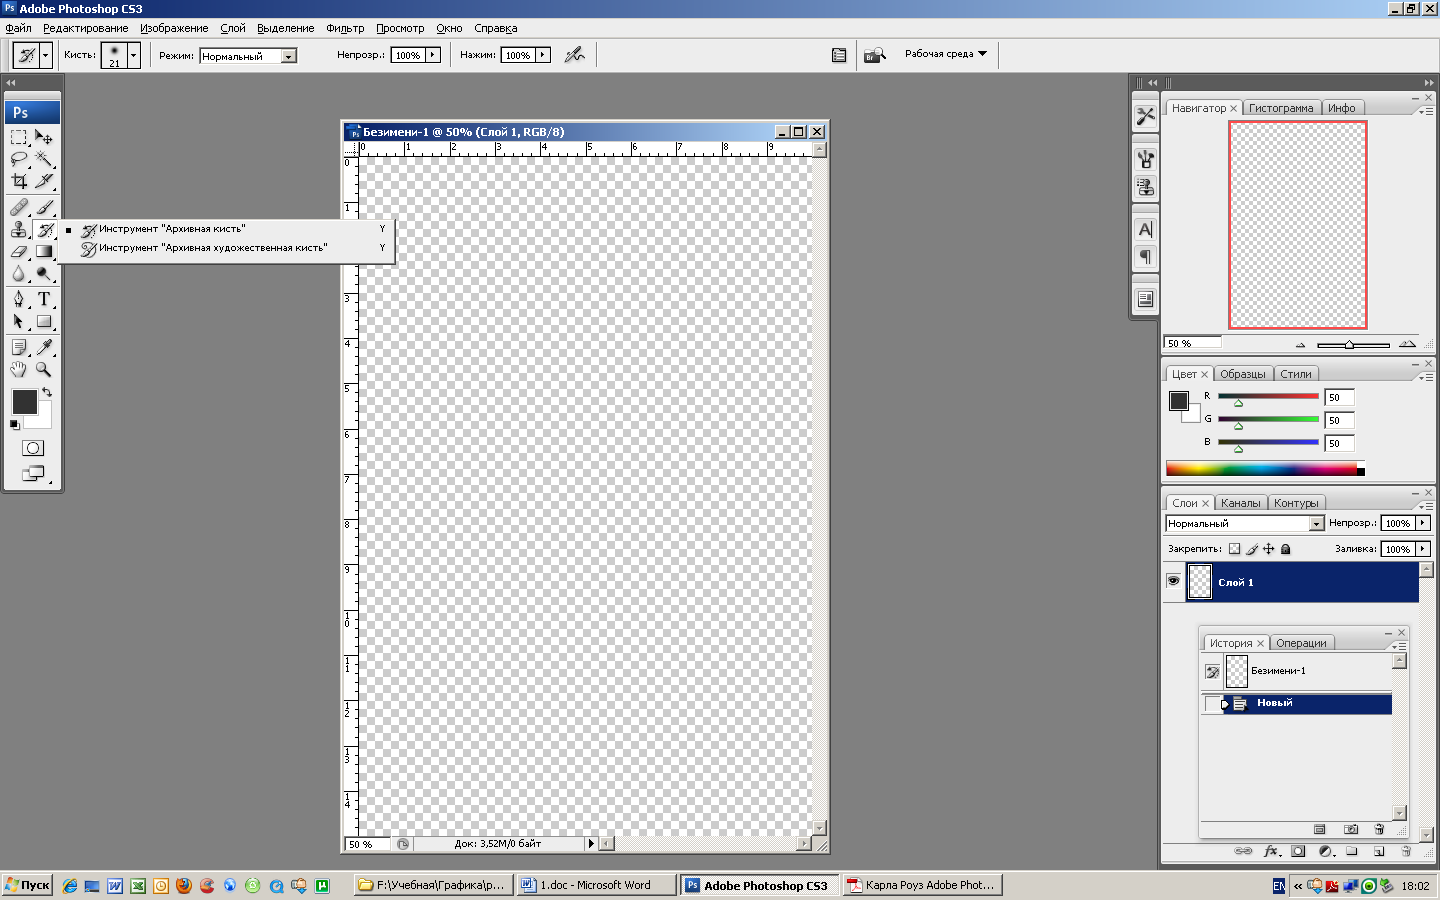Select the Gradient tool
Image resolution: width=1440 pixels, height=900 pixels.
(44, 252)
